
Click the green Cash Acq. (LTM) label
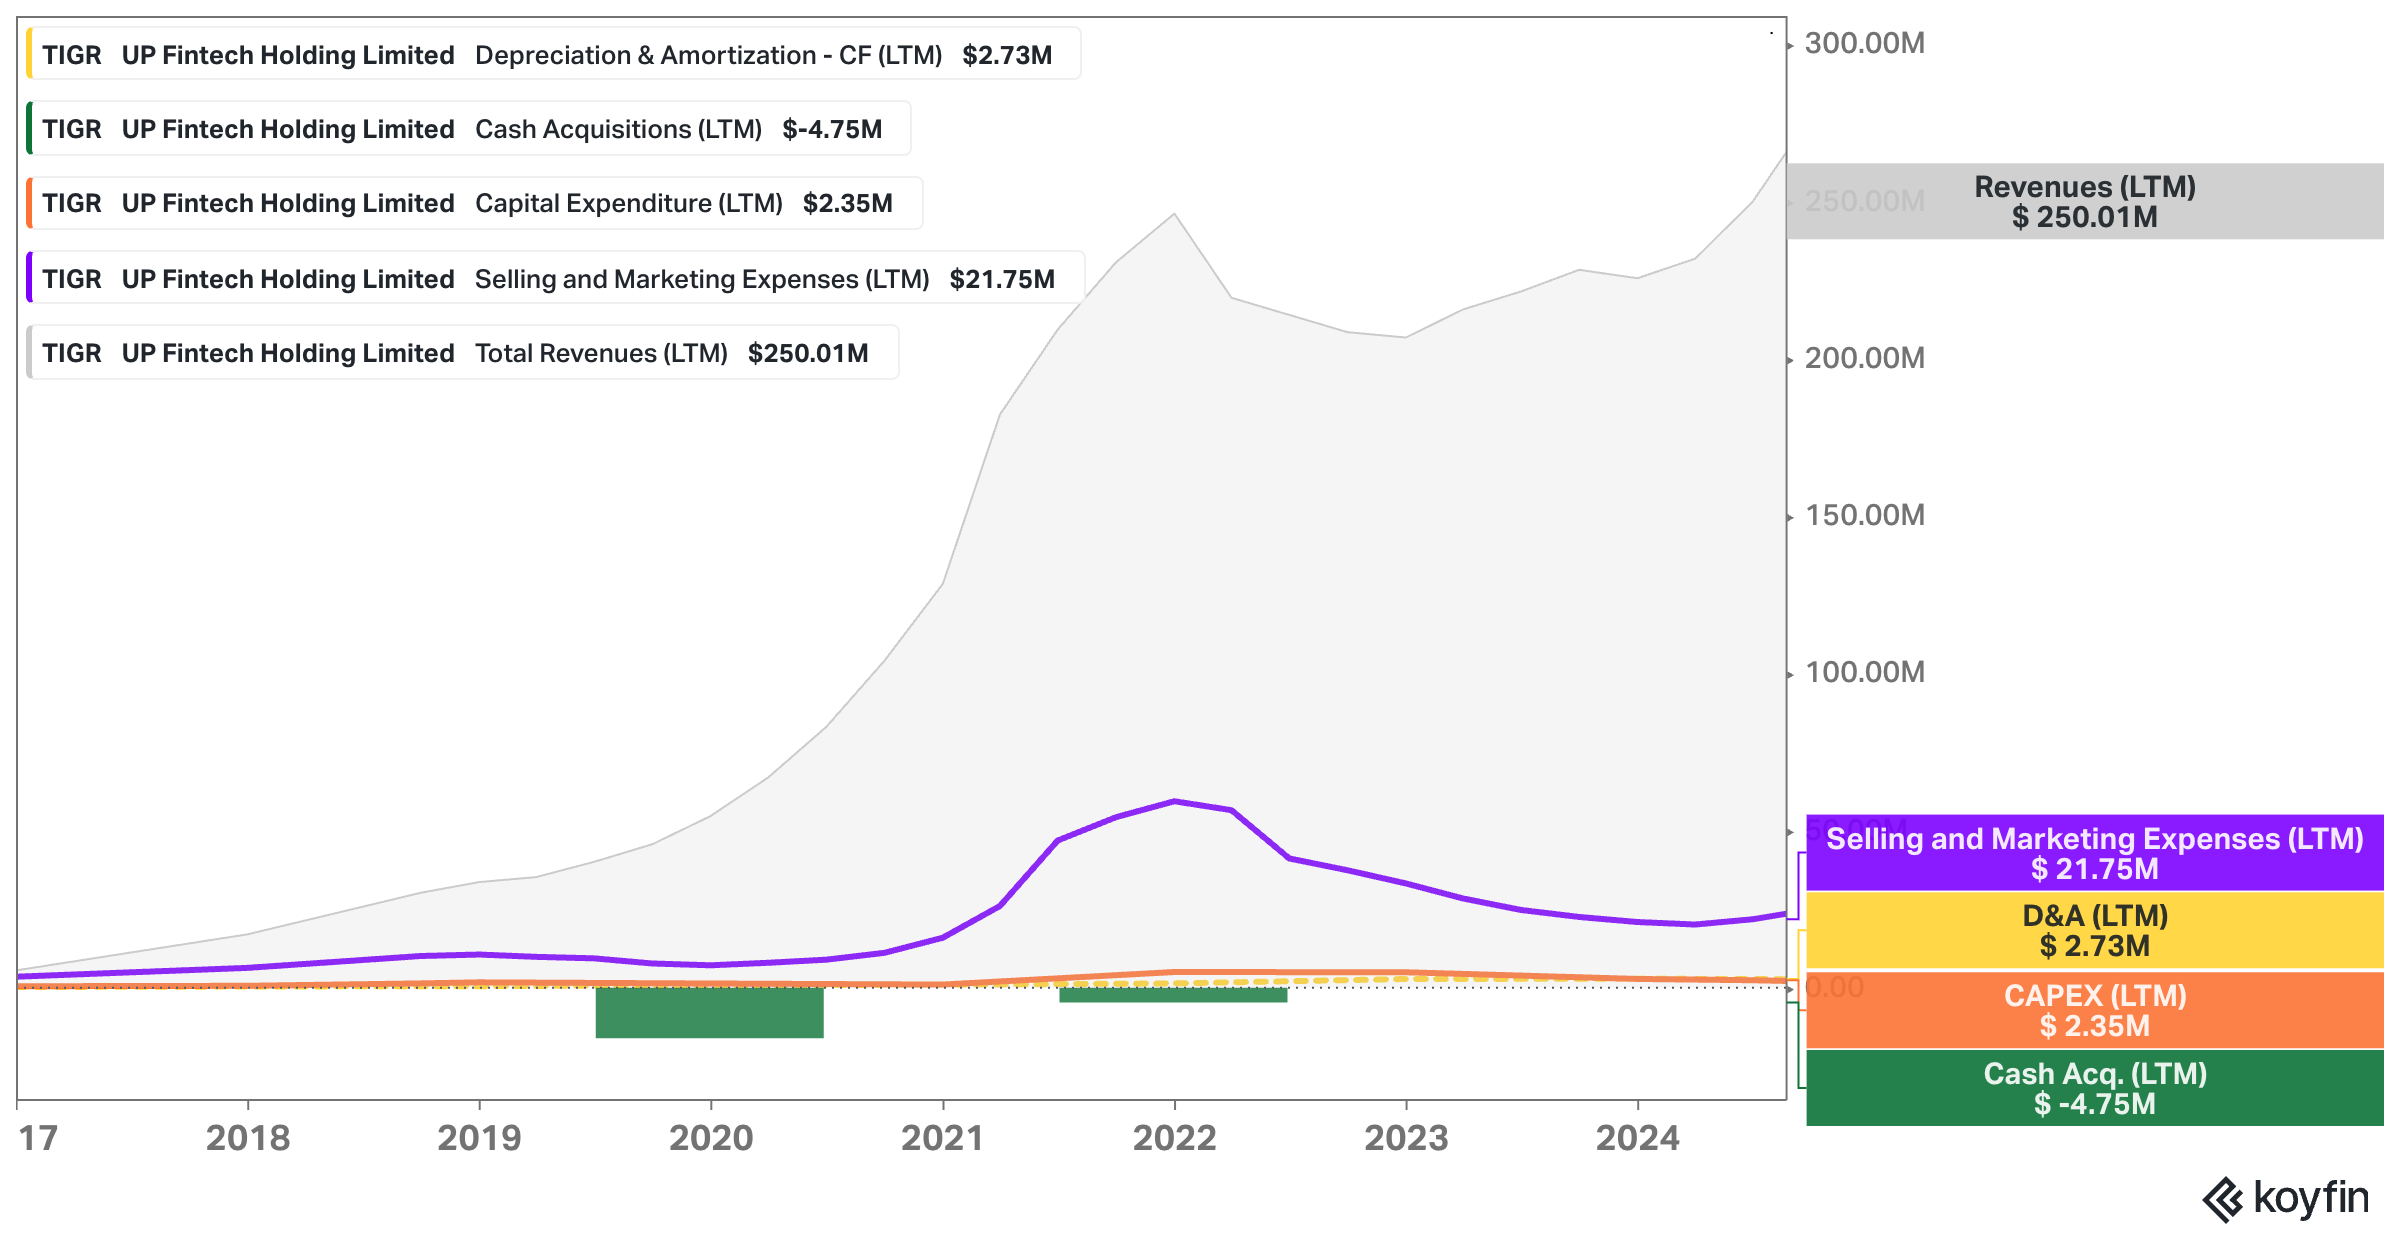(2094, 1088)
